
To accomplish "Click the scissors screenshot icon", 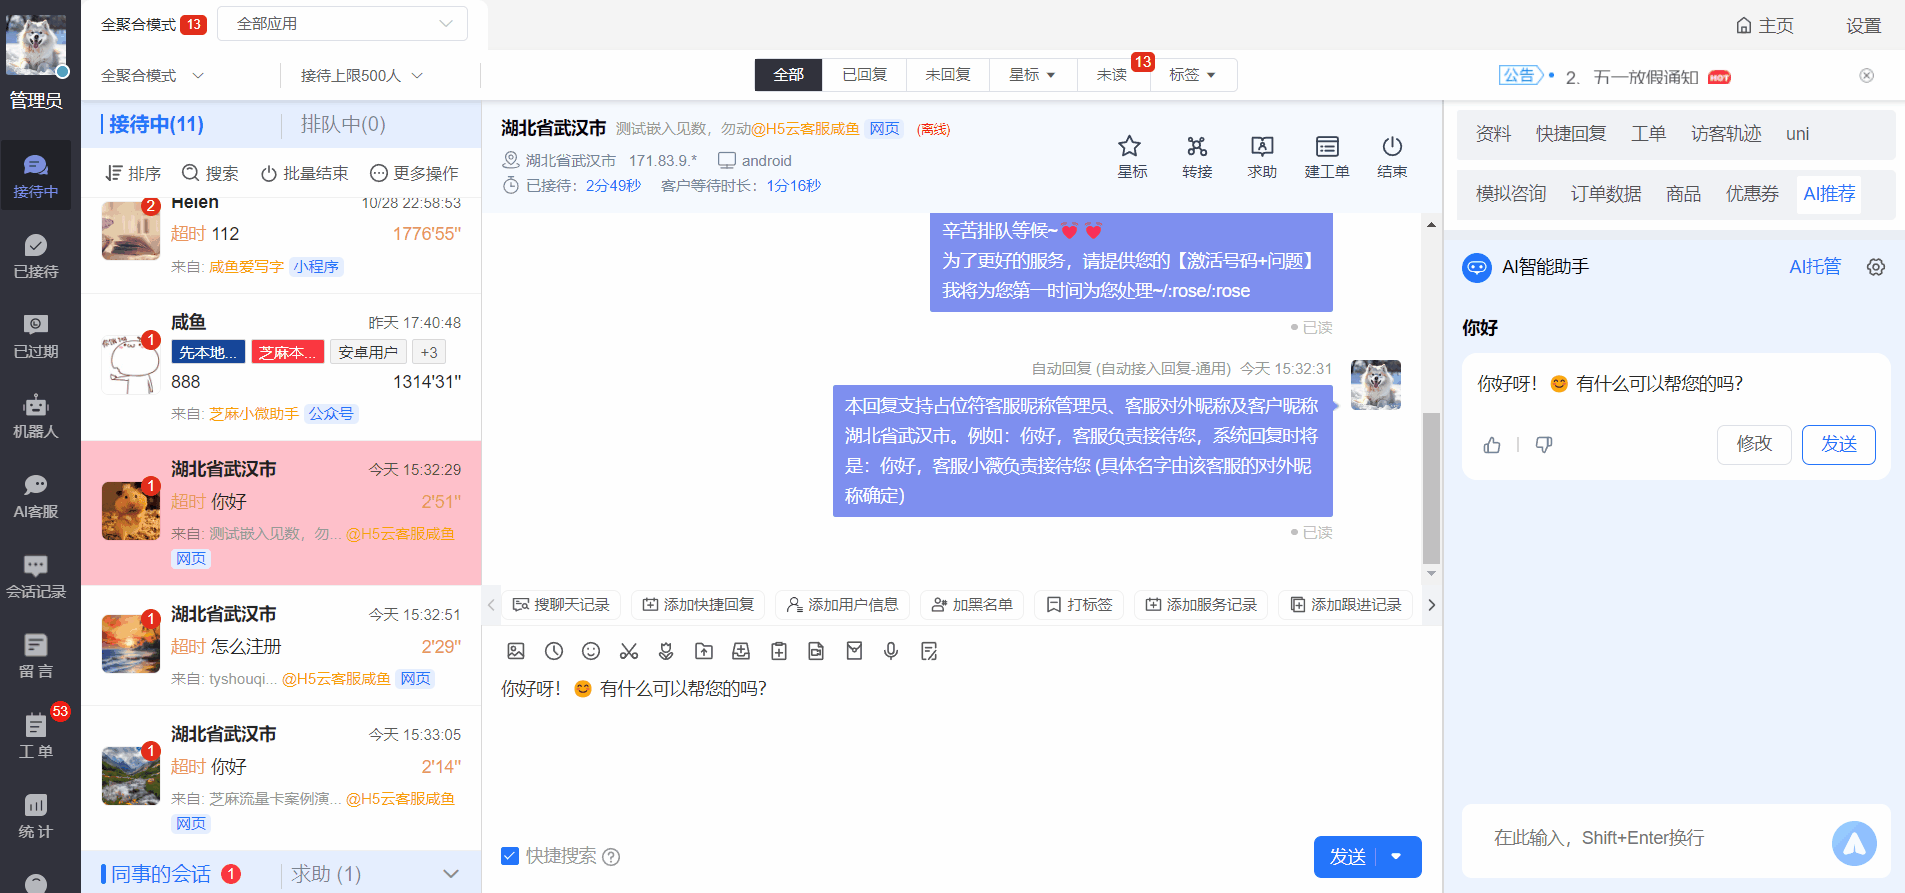I will [x=629, y=651].
